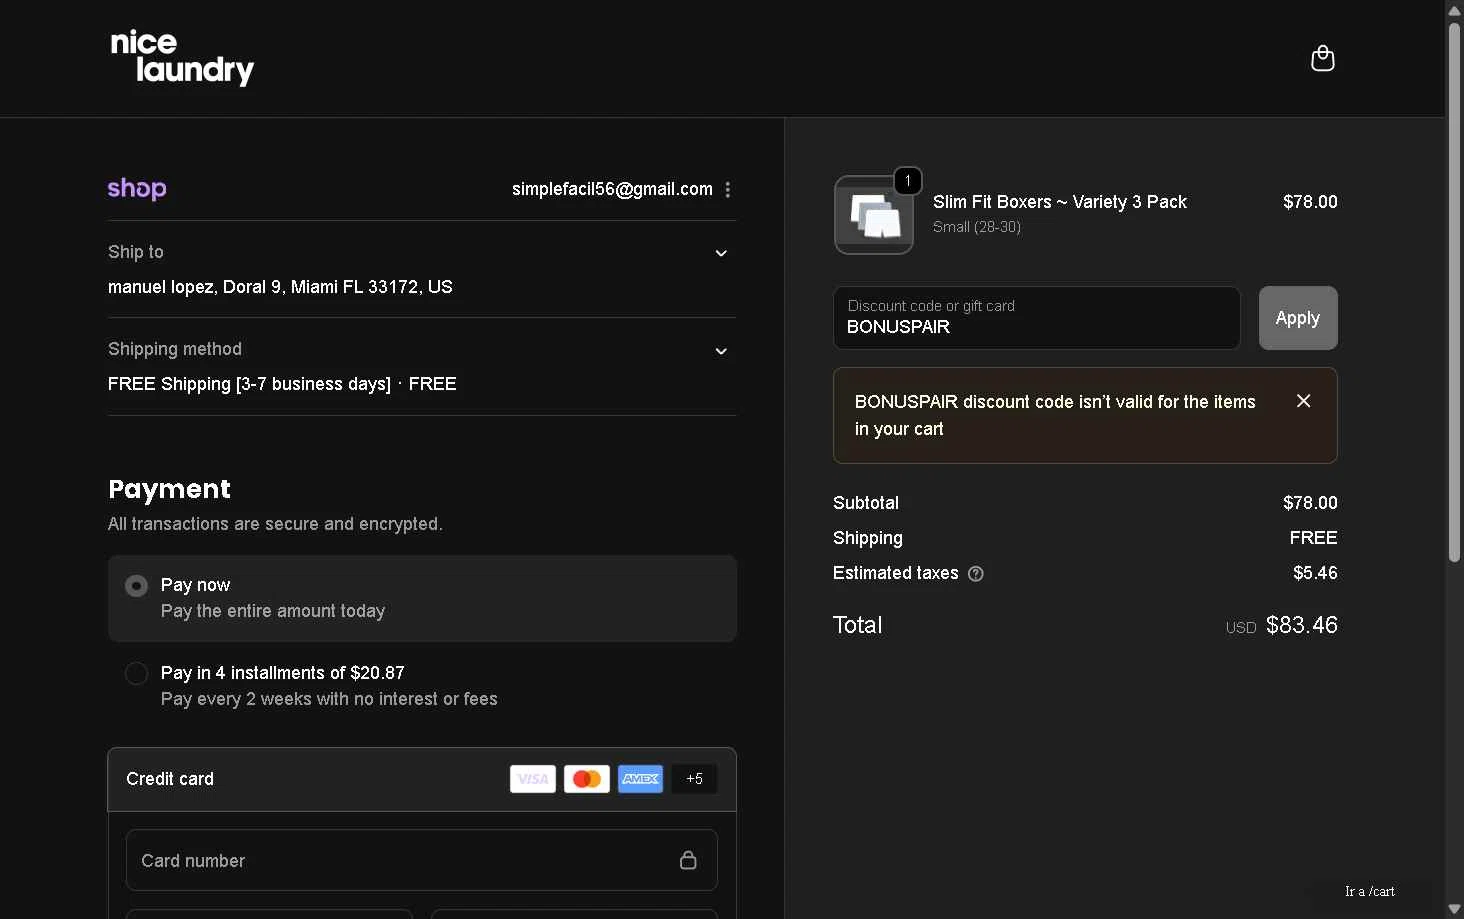This screenshot has width=1464, height=919.
Task: Click the scrollbar up arrow
Action: pos(1455,10)
